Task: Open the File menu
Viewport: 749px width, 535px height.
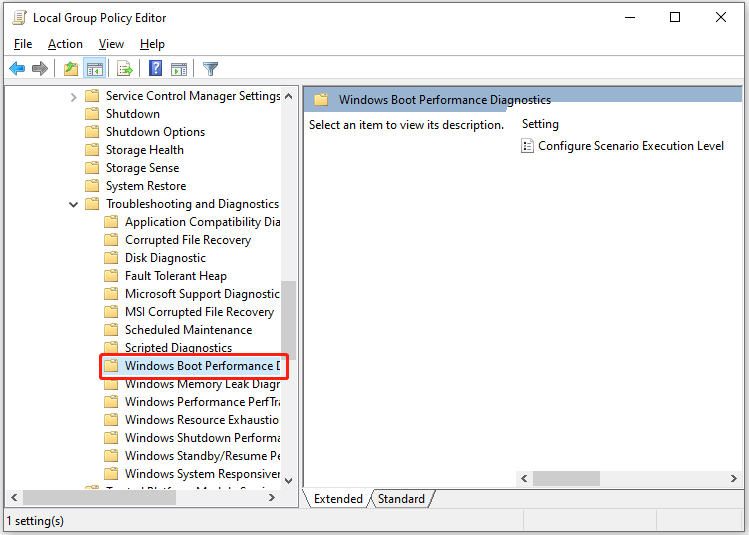Action: point(22,44)
